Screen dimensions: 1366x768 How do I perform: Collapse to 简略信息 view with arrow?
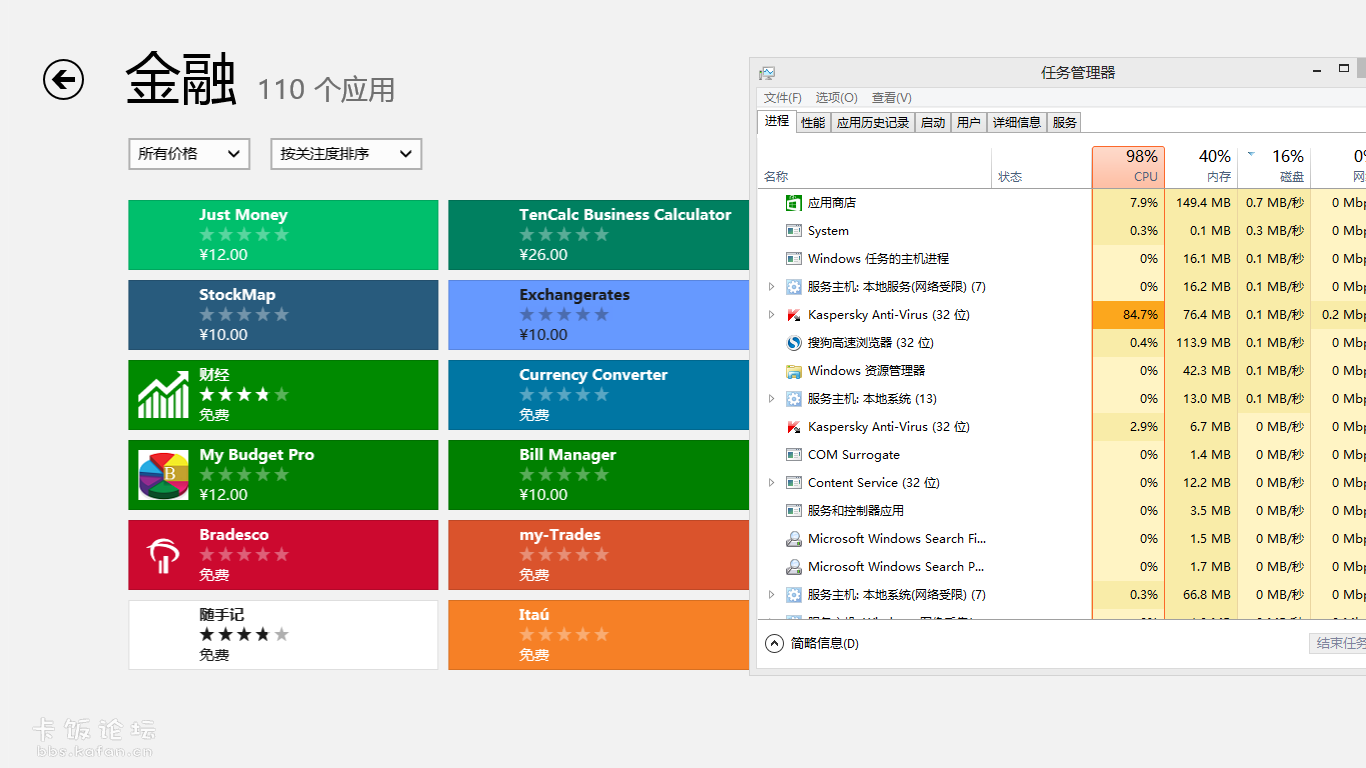pyautogui.click(x=774, y=643)
